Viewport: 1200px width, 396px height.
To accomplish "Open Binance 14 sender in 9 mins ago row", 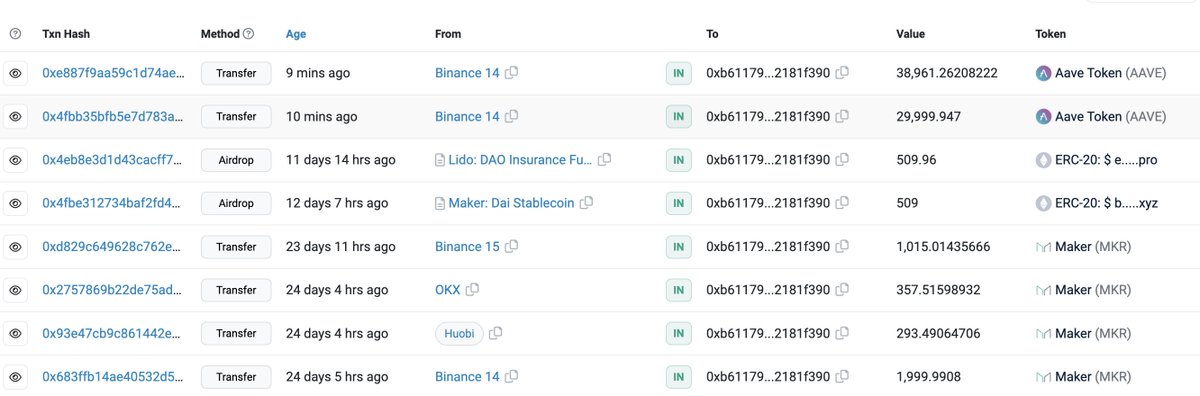I will tap(467, 73).
